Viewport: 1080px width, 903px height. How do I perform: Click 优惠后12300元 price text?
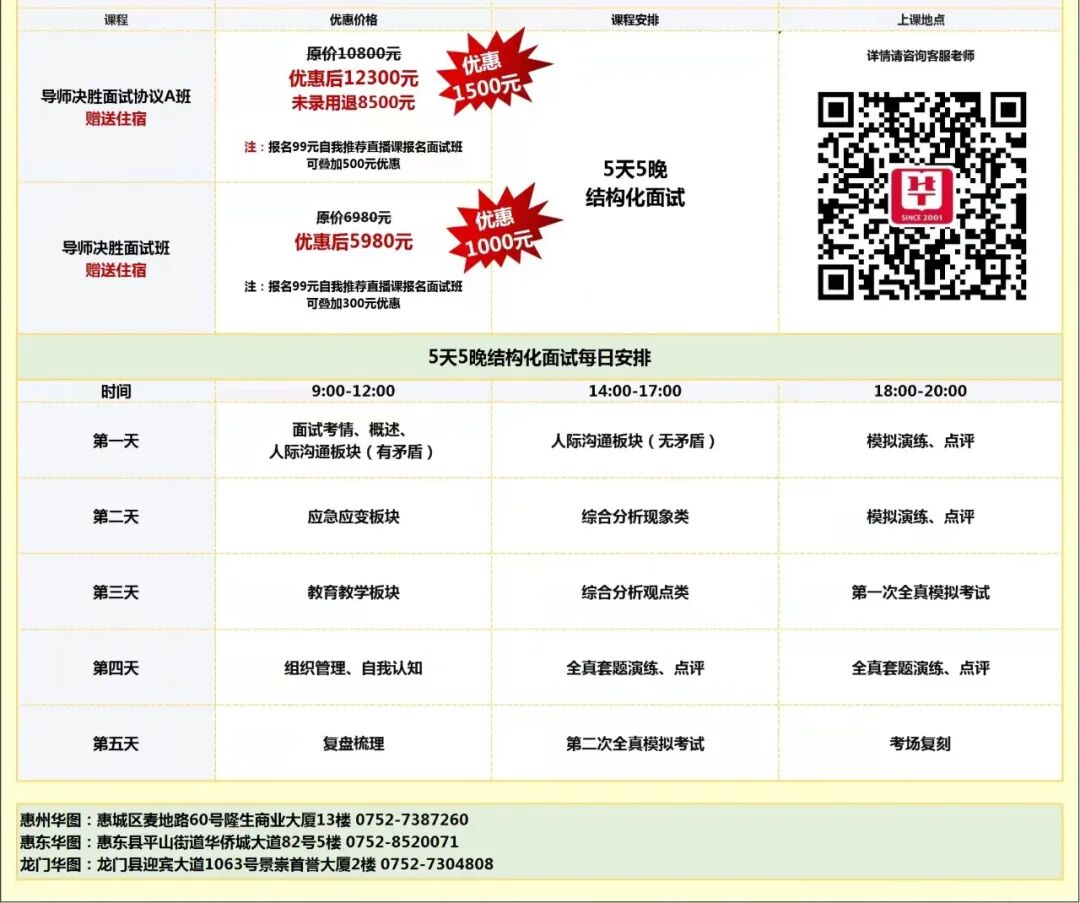353,79
